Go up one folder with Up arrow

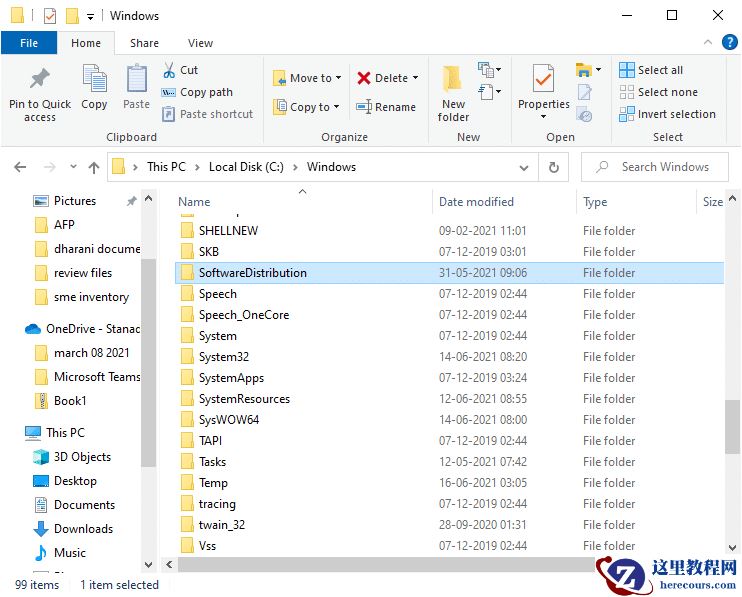[94, 167]
